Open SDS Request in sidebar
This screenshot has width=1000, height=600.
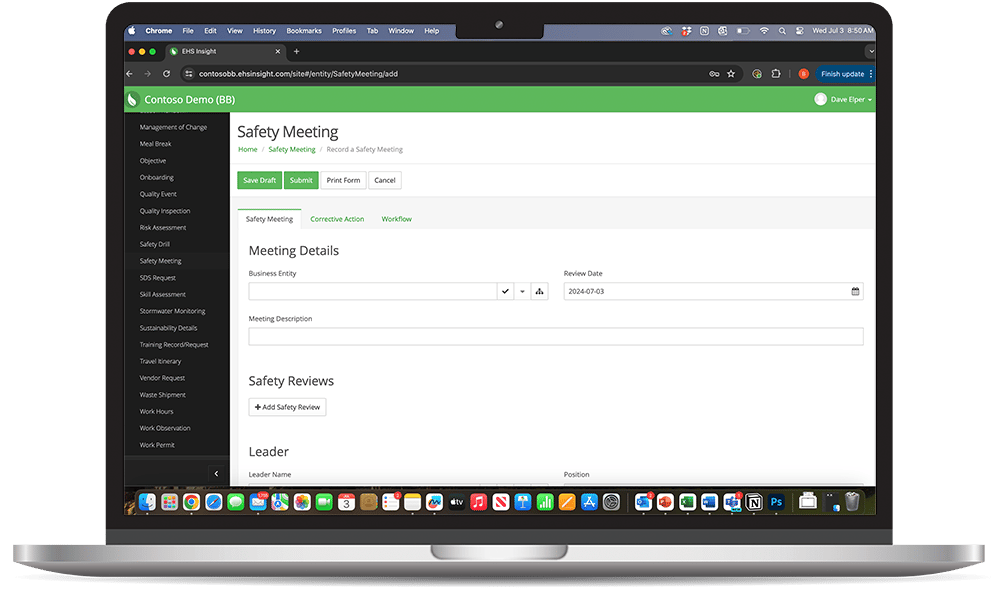pos(158,278)
